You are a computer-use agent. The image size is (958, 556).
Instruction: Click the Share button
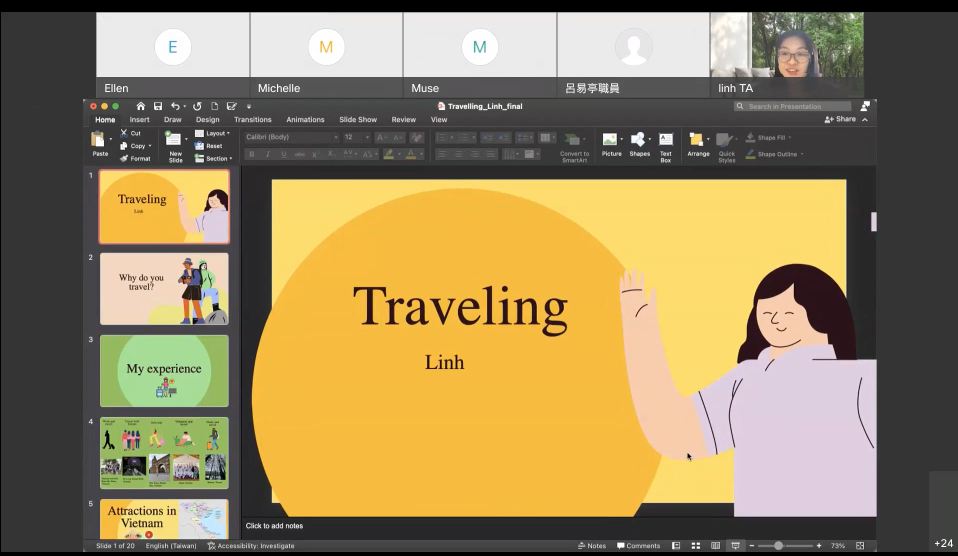(x=840, y=119)
